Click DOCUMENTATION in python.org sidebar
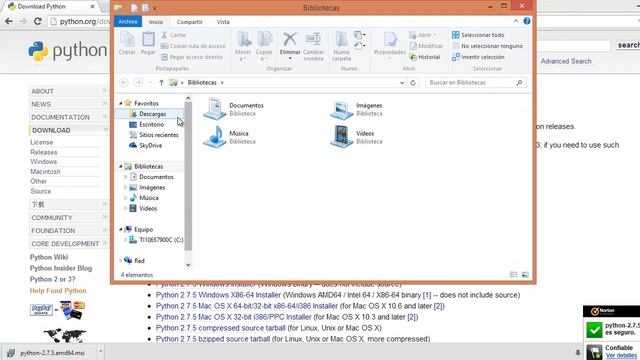The height and width of the screenshot is (360, 640). [60, 117]
